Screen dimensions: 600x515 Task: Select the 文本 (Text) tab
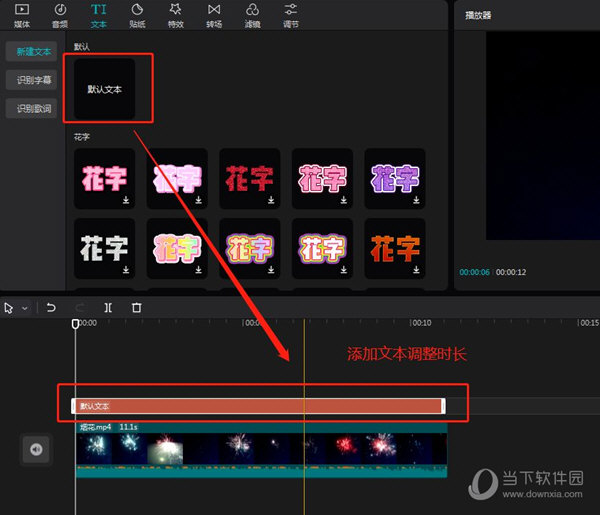99,15
